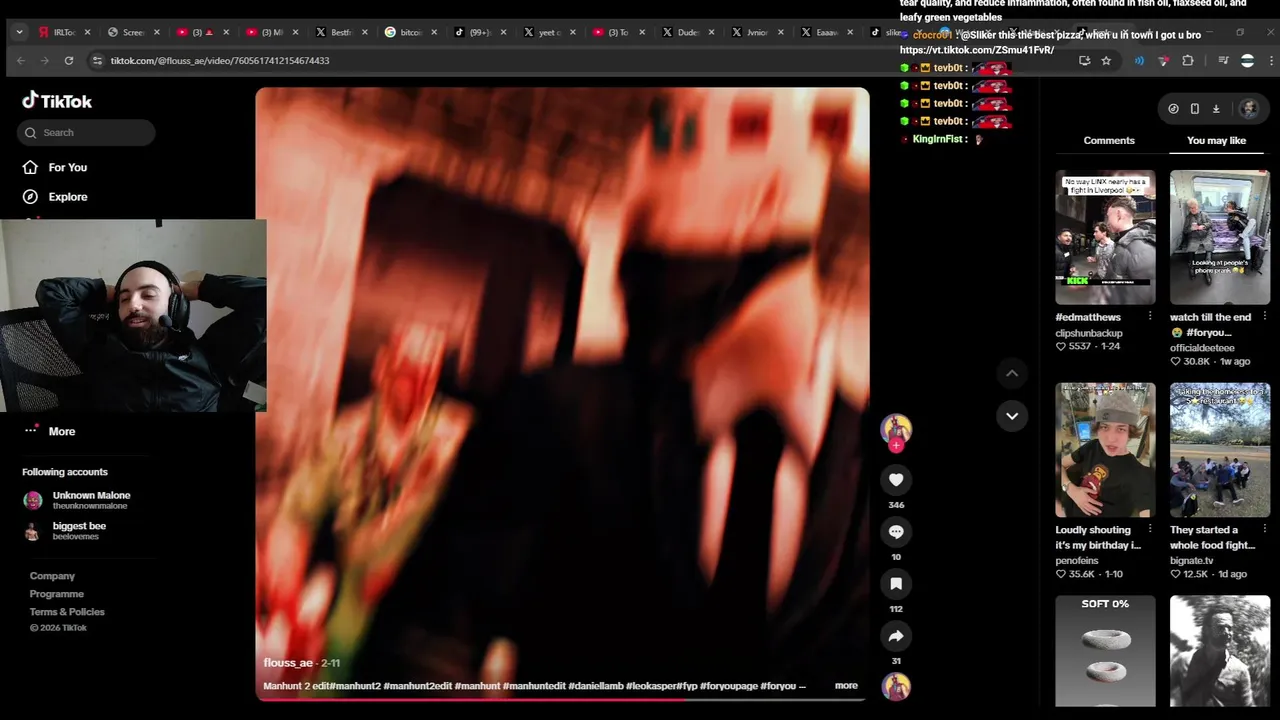Expand the More sidebar menu

coord(50,431)
